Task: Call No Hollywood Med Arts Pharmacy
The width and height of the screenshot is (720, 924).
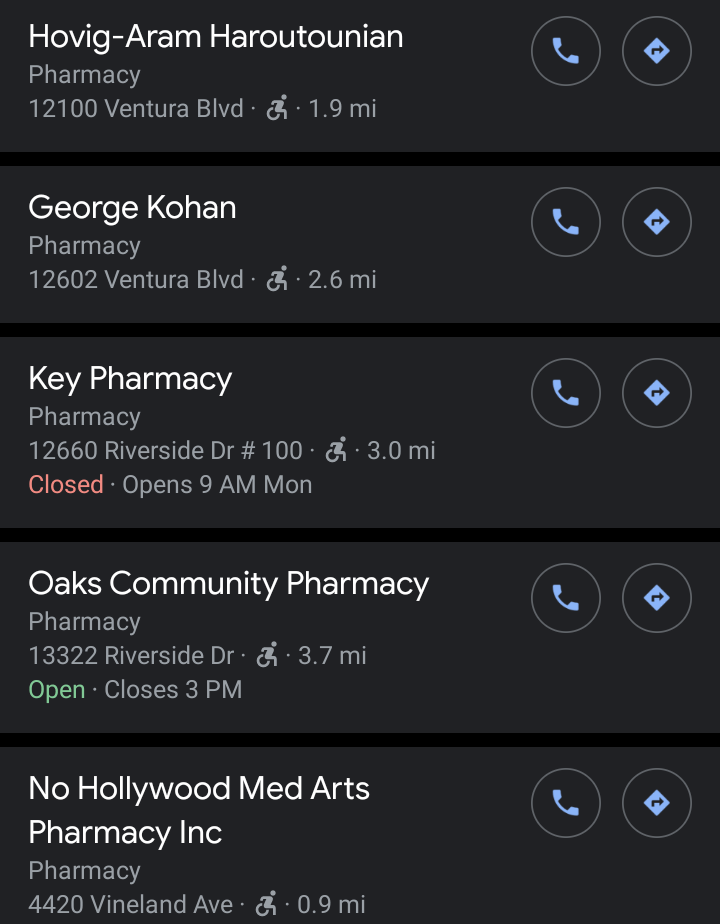Action: tap(566, 803)
